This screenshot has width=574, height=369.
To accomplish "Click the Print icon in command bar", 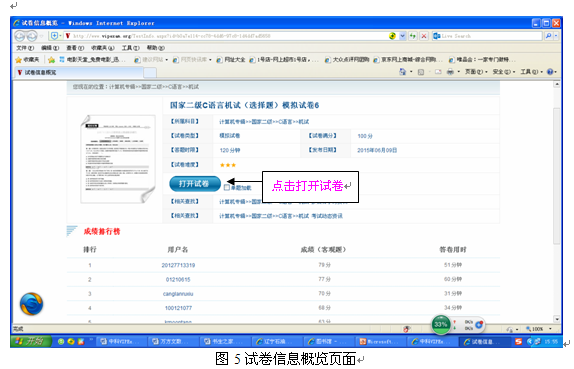I will [x=450, y=72].
